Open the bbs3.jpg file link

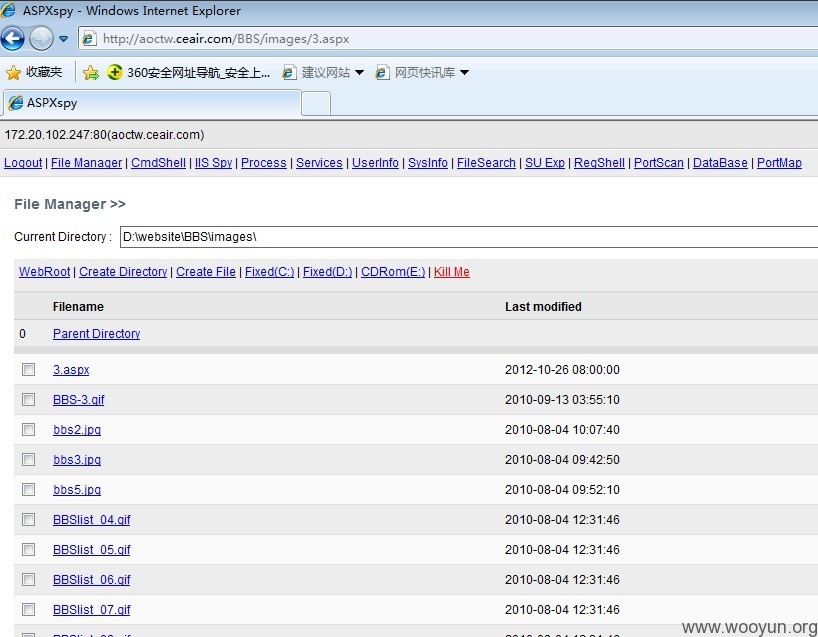click(77, 460)
